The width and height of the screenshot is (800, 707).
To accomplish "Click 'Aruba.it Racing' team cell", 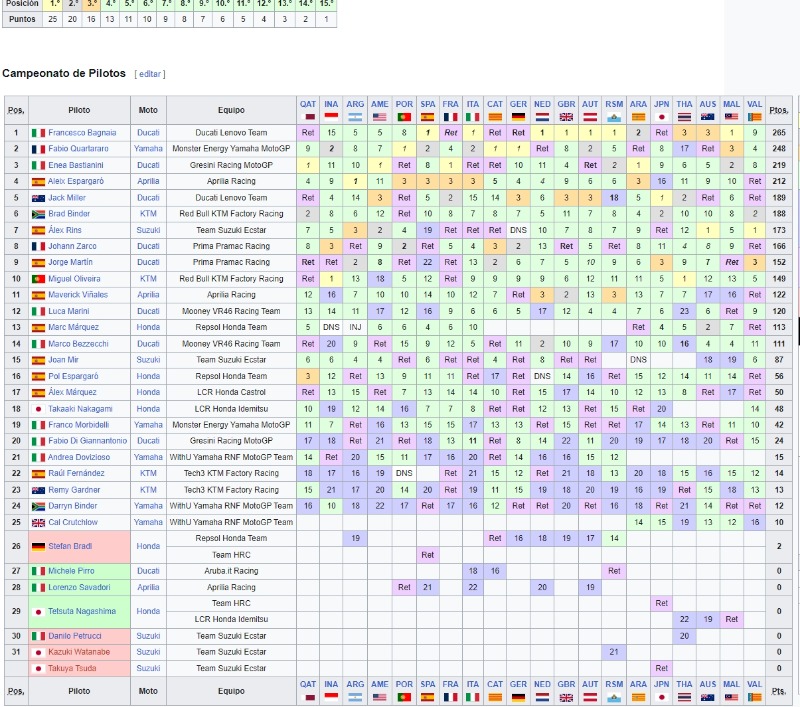I will point(231,571).
